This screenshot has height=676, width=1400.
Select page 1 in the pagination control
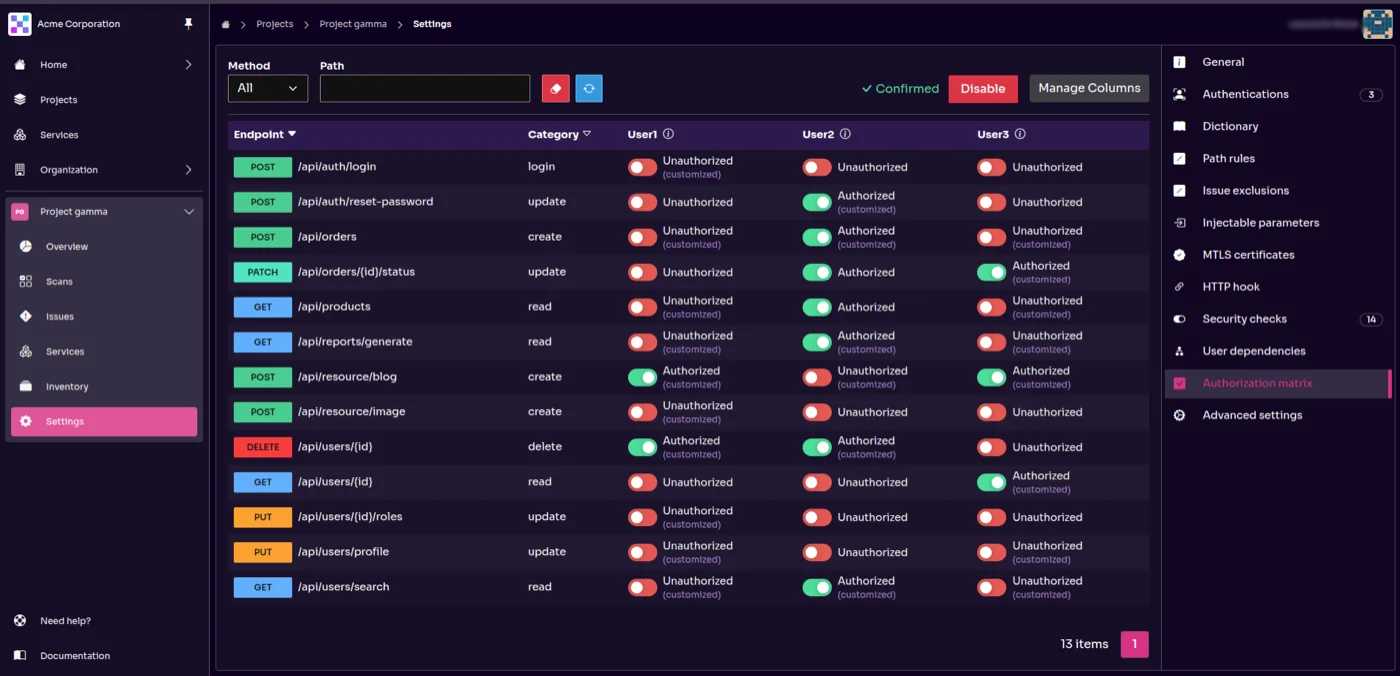(1135, 644)
